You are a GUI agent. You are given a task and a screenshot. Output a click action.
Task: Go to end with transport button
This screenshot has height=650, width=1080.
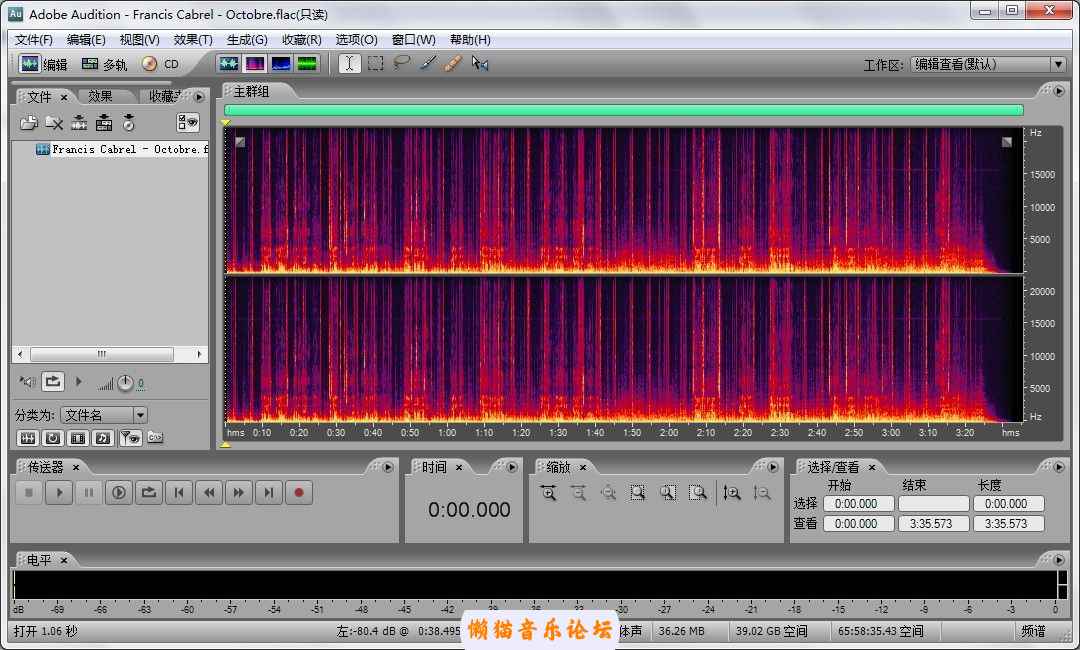coord(269,492)
